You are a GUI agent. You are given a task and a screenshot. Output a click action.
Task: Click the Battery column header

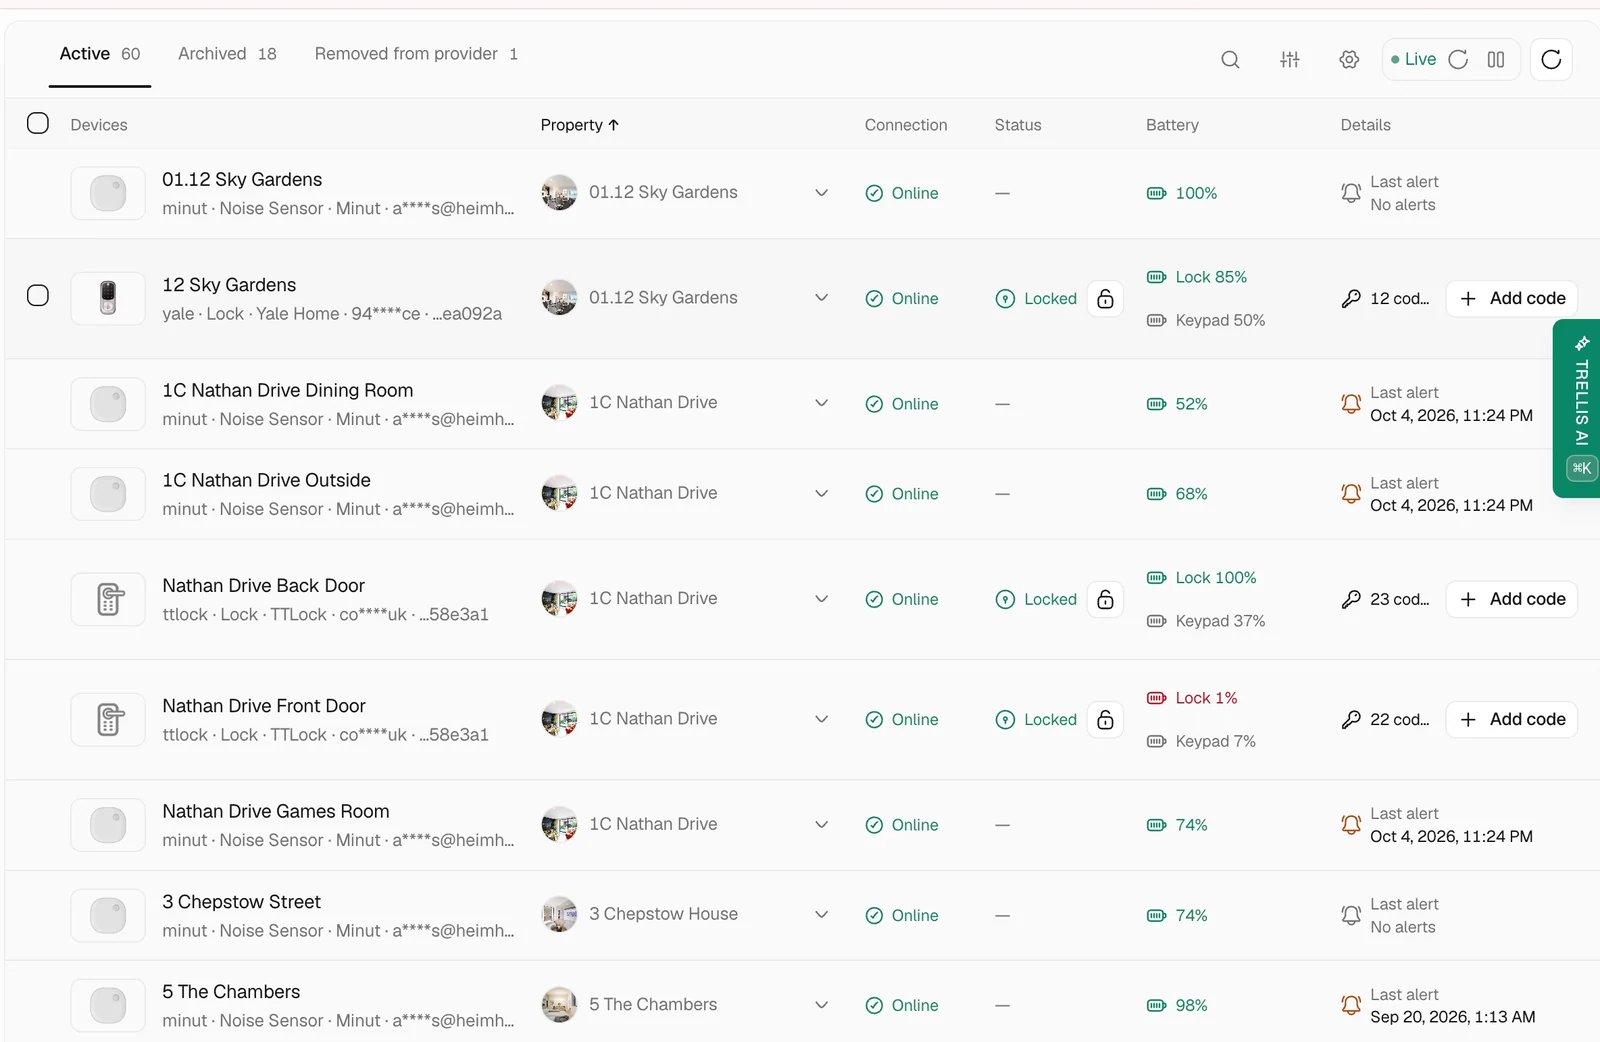coord(1172,125)
